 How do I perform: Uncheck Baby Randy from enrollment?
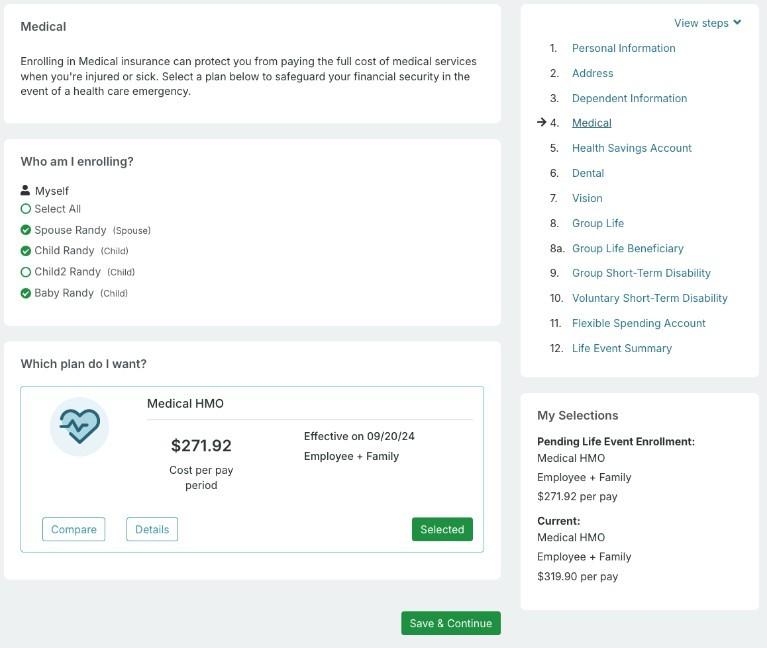coord(26,293)
